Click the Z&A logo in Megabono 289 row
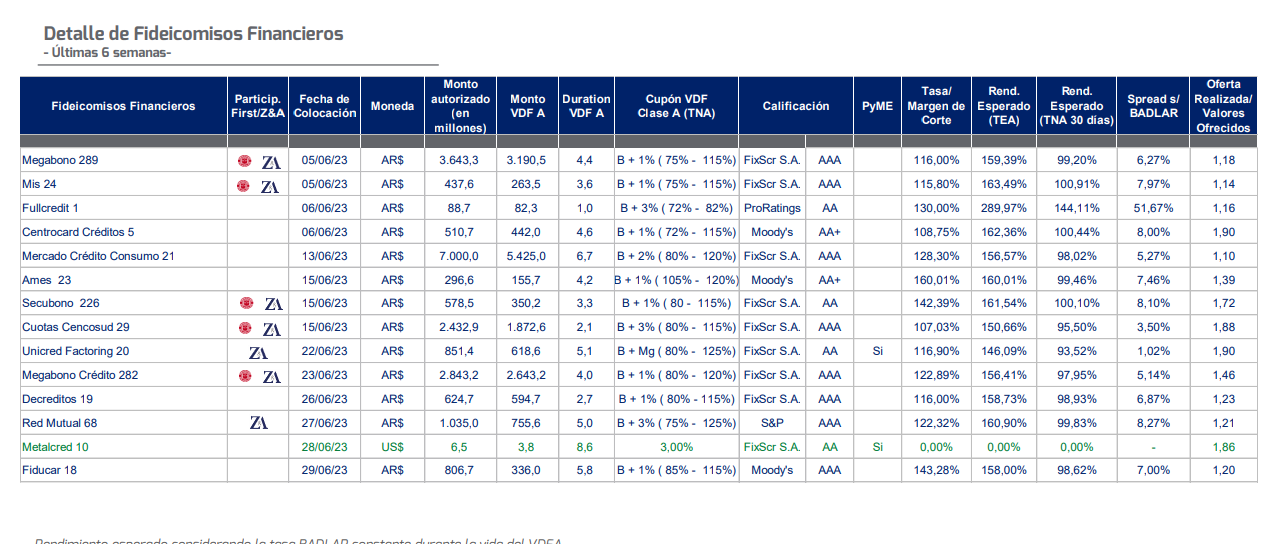This screenshot has height=544, width=1276. coord(271,161)
